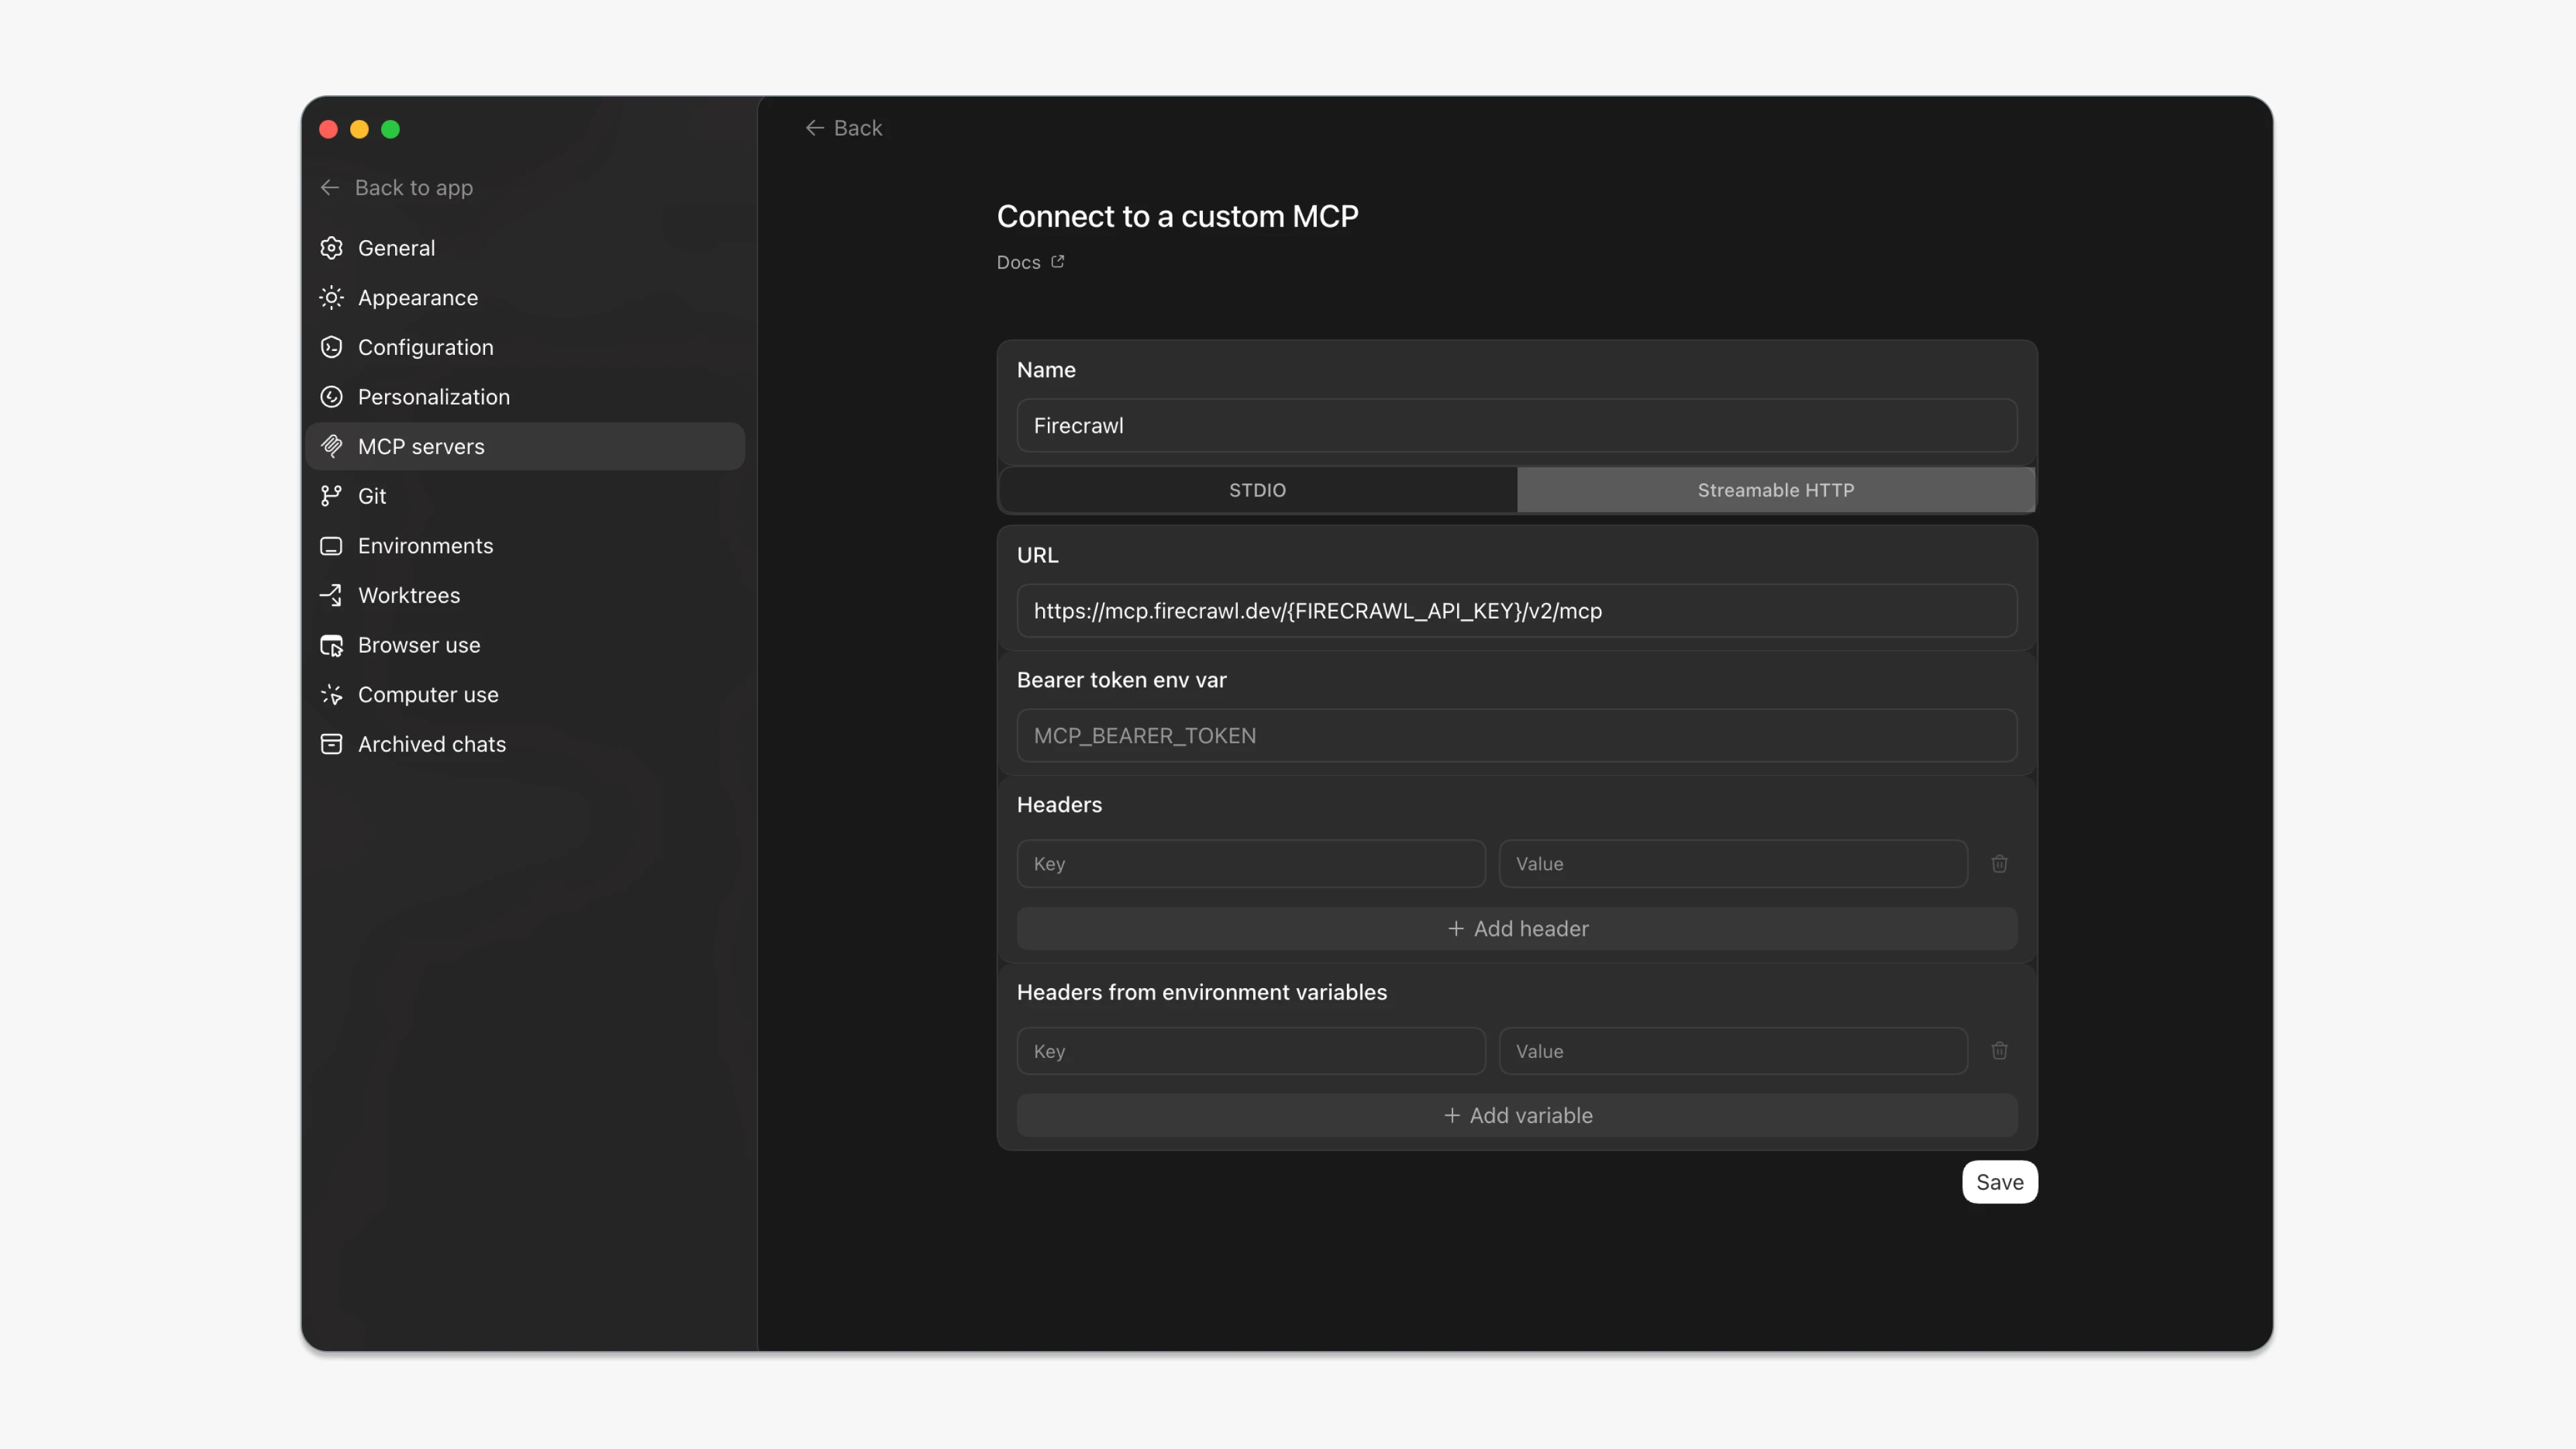Viewport: 2576px width, 1449px height.
Task: Click the Add header button
Action: click(1517, 929)
